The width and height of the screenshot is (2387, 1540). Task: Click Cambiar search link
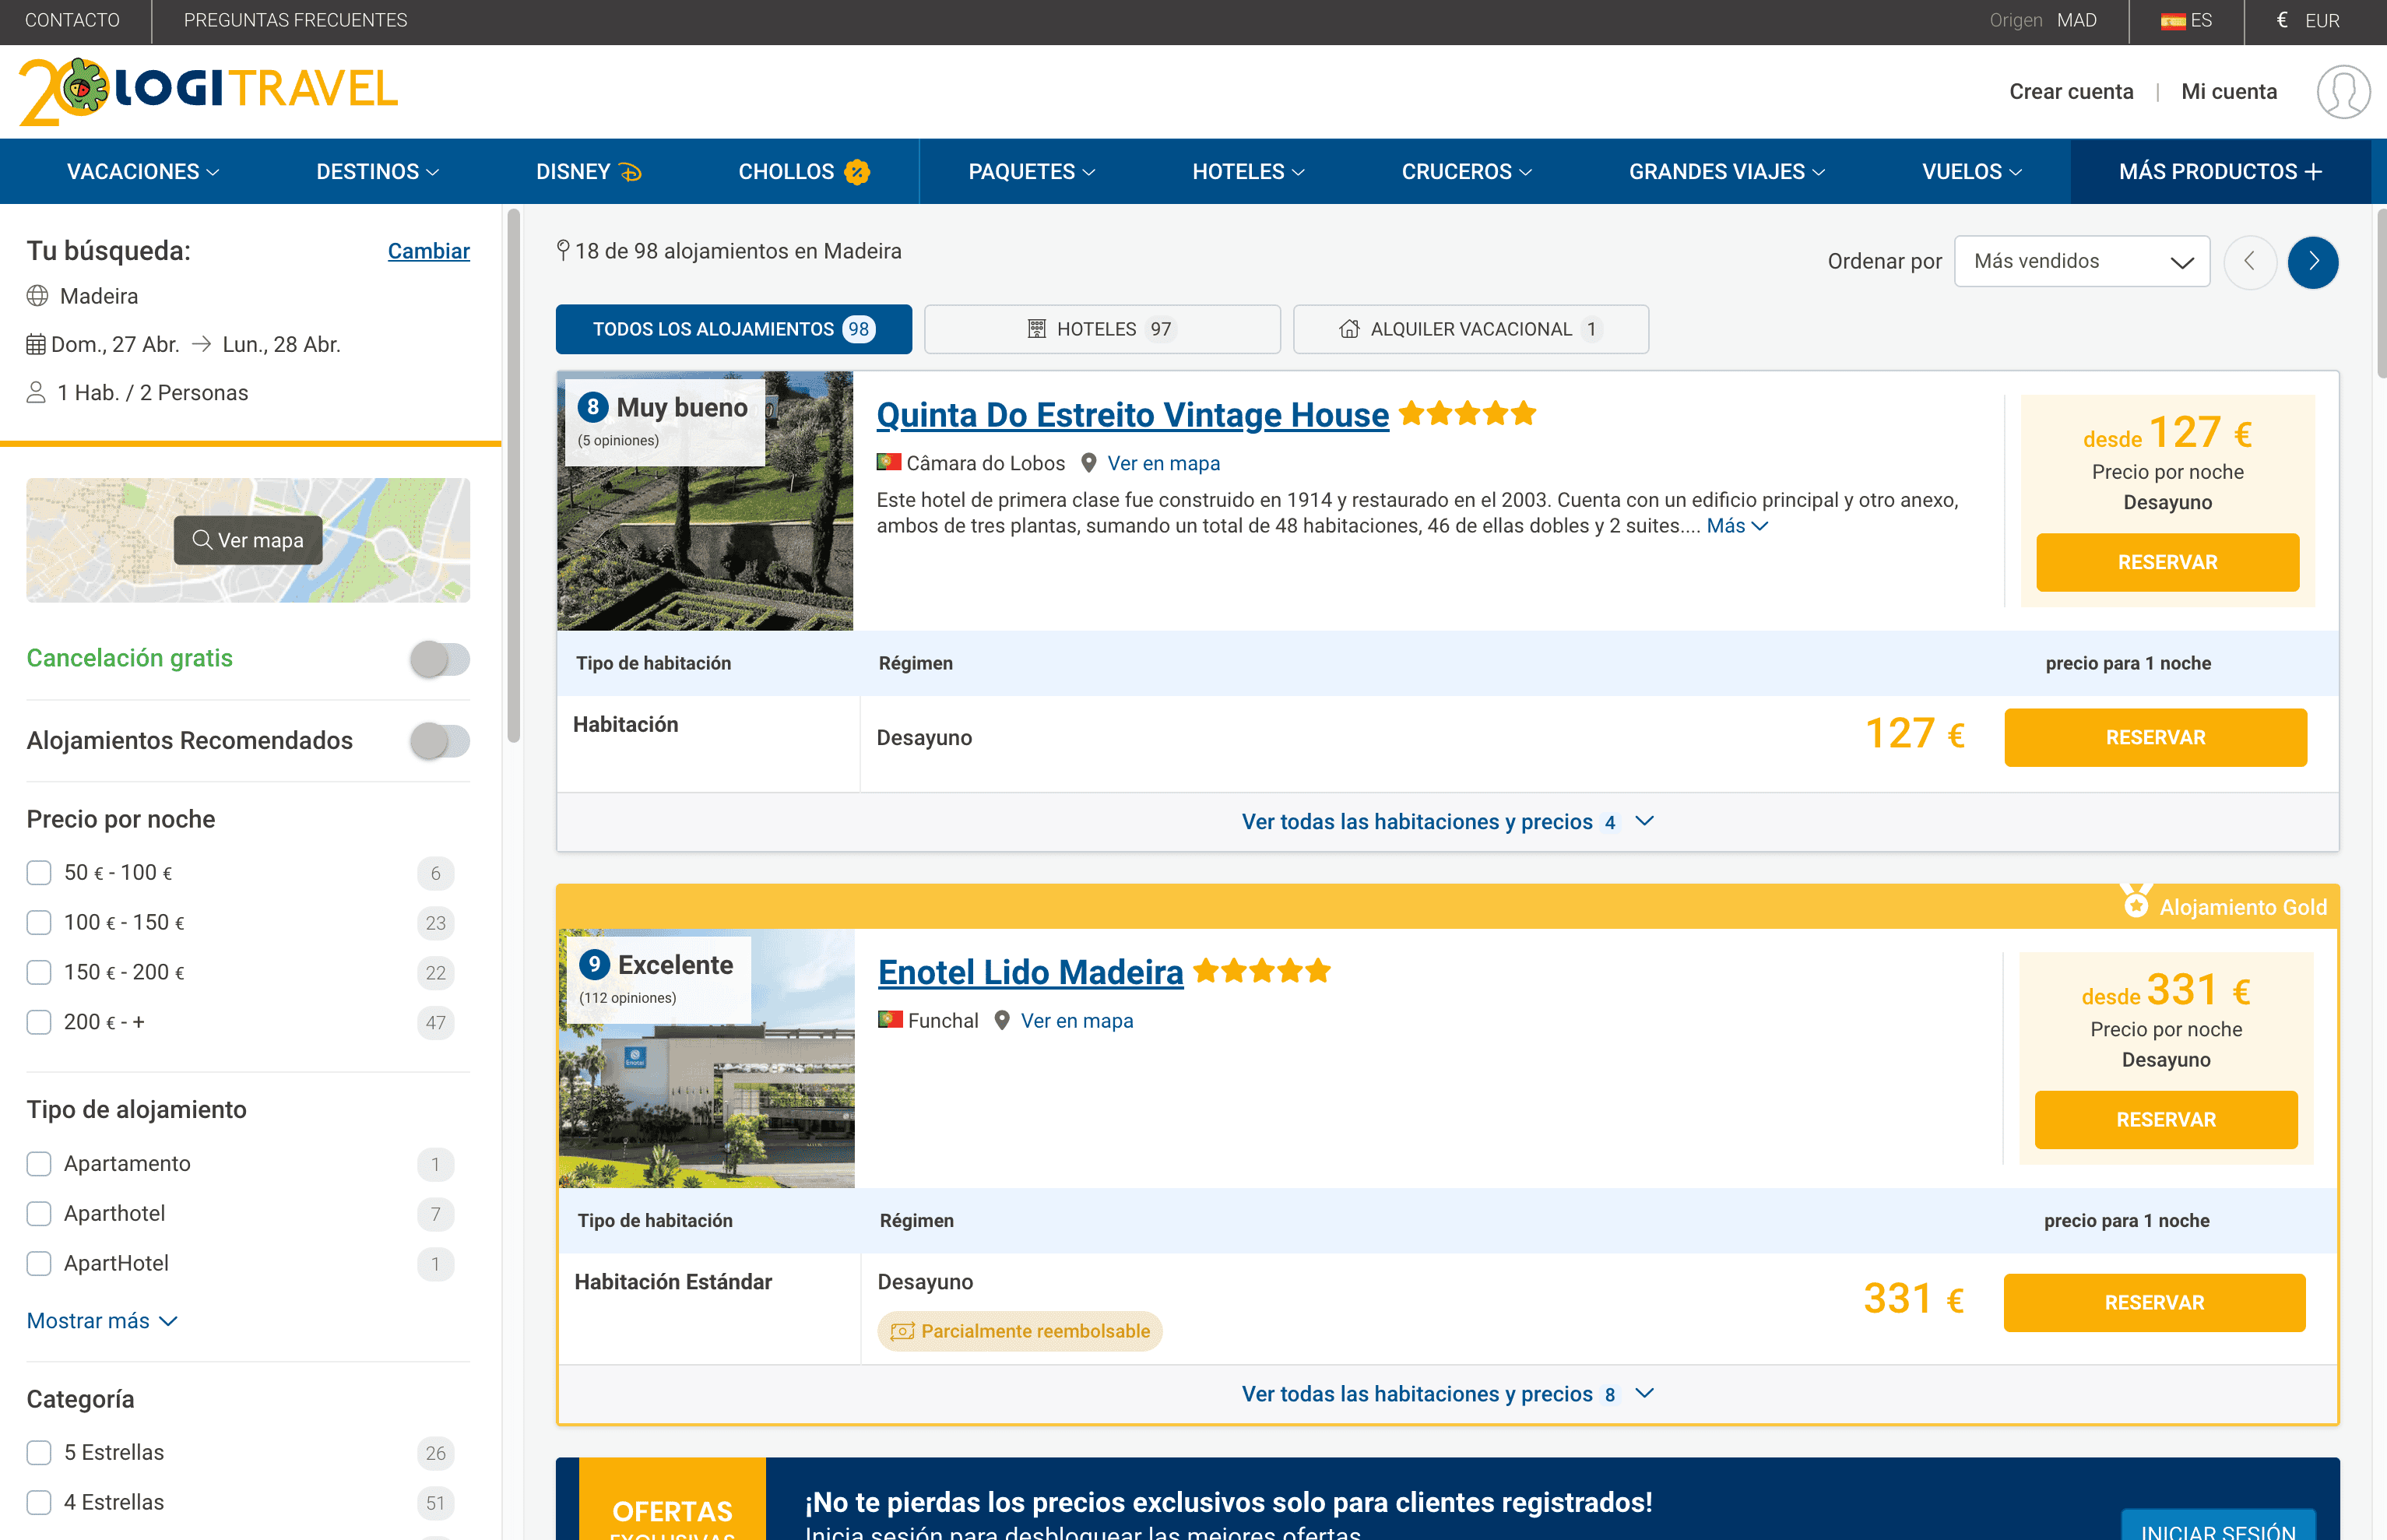click(428, 251)
